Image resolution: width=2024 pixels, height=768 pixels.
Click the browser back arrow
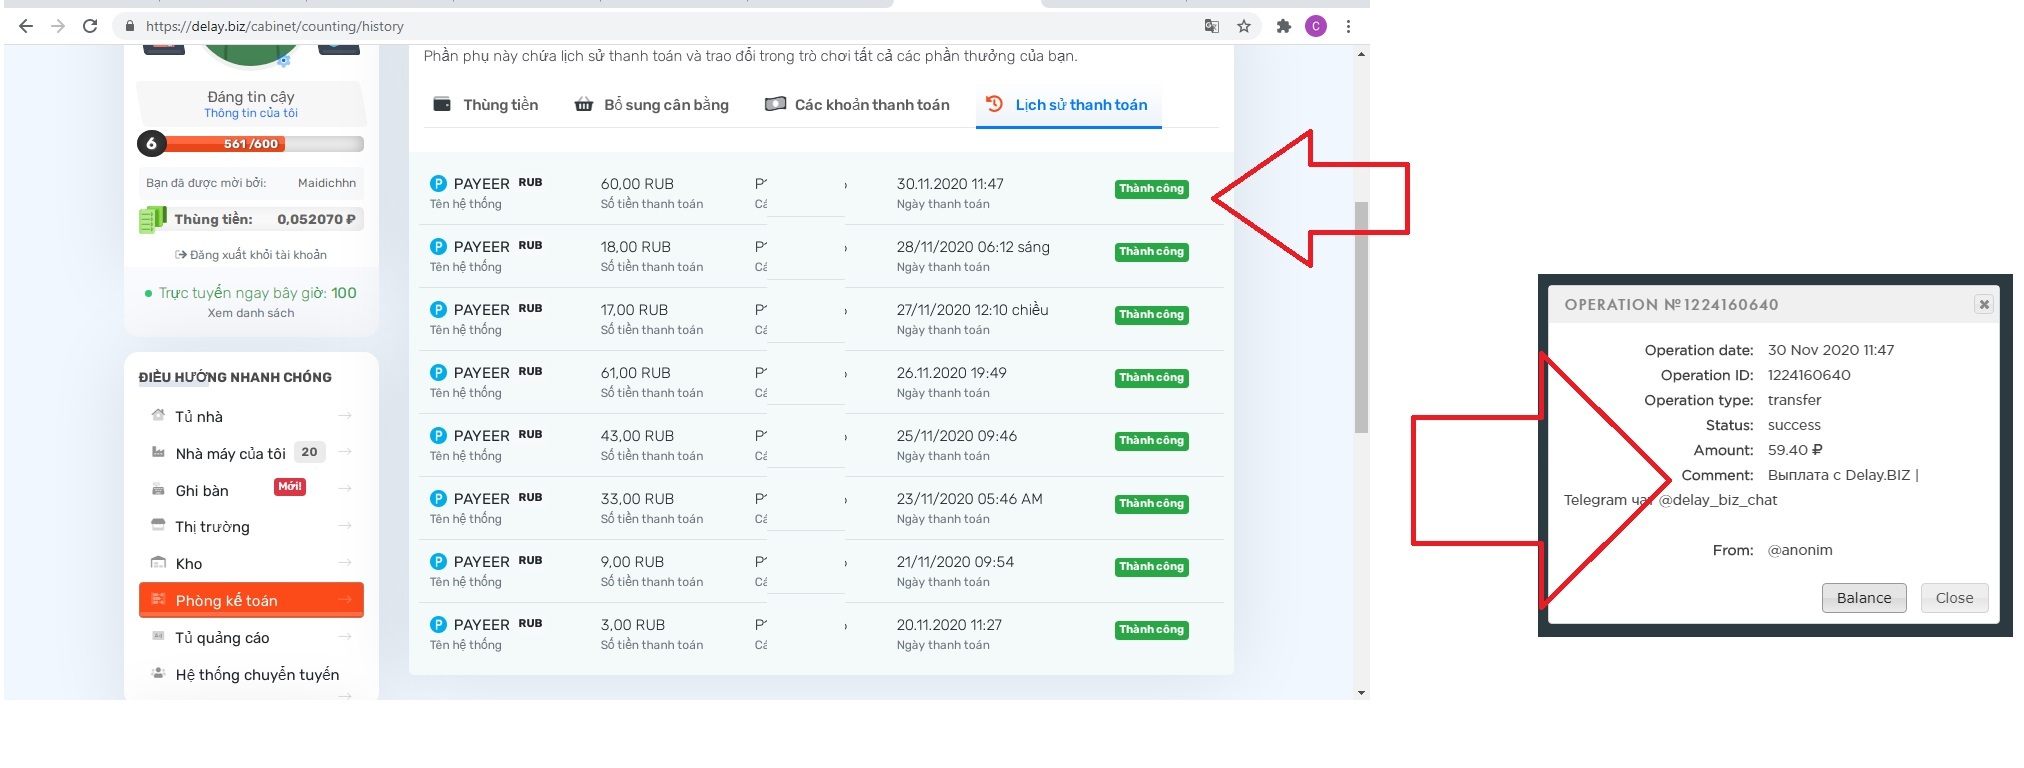tap(26, 27)
